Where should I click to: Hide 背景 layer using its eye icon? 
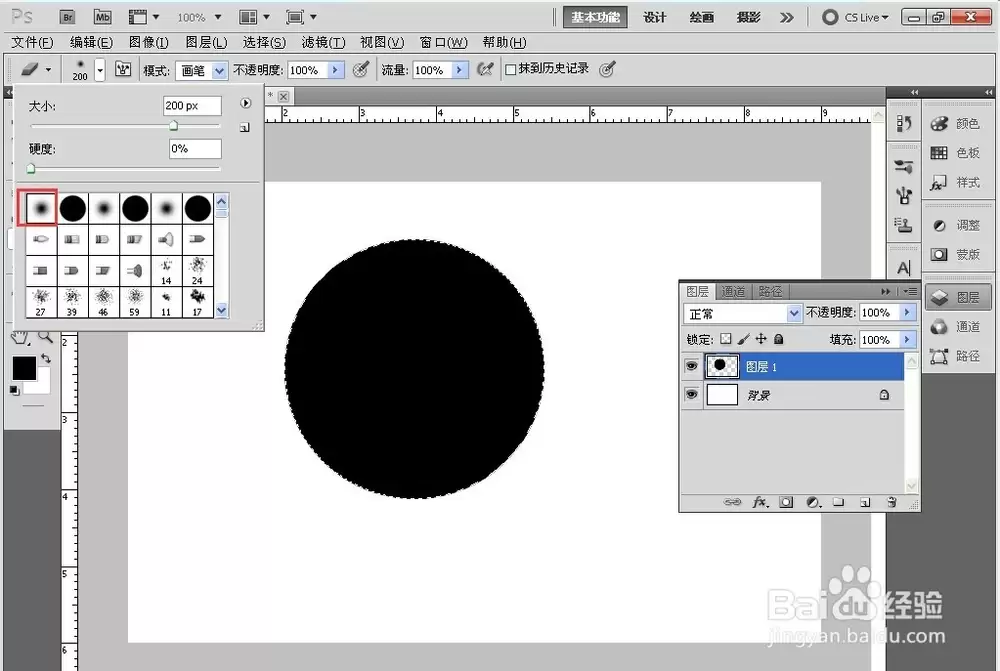(x=691, y=394)
